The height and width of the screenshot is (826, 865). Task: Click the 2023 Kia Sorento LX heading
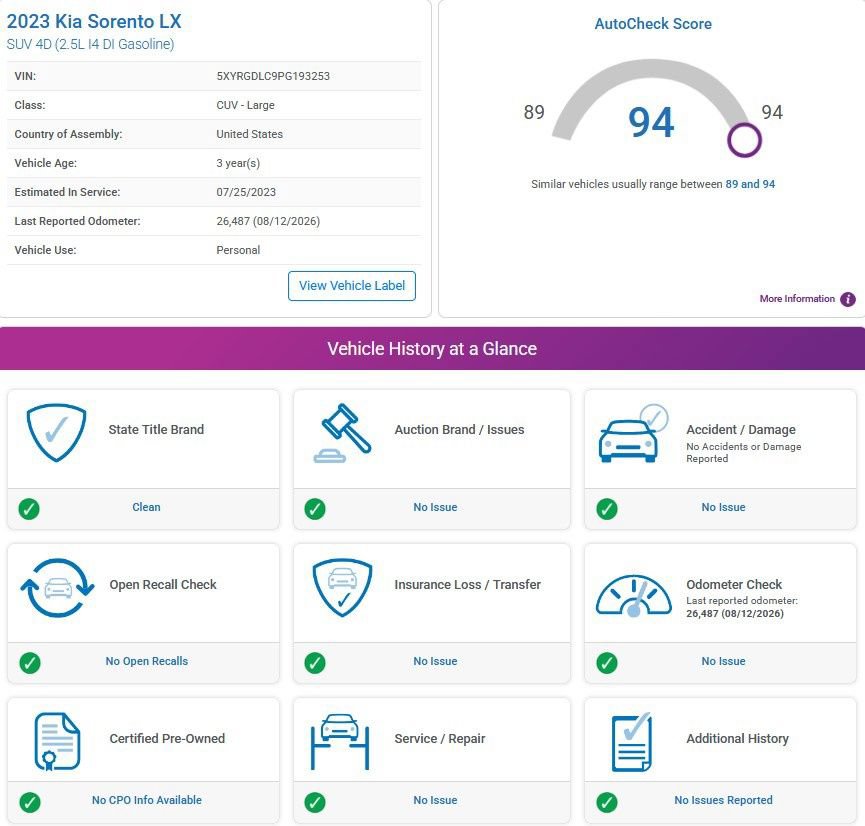coord(94,22)
